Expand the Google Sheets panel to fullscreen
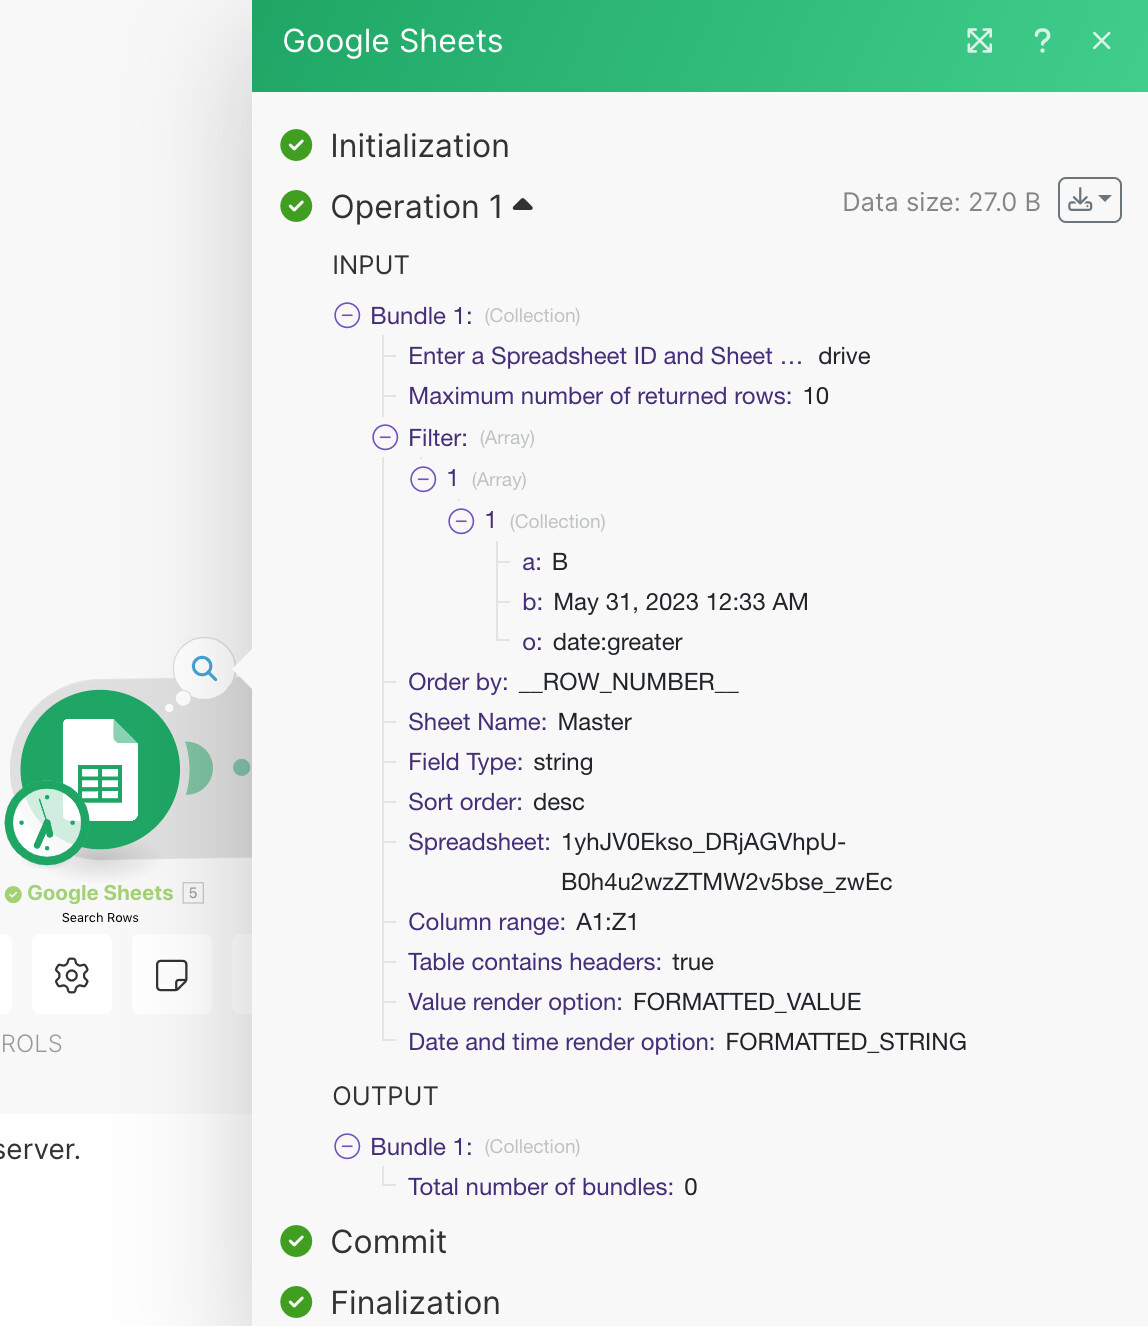 980,41
